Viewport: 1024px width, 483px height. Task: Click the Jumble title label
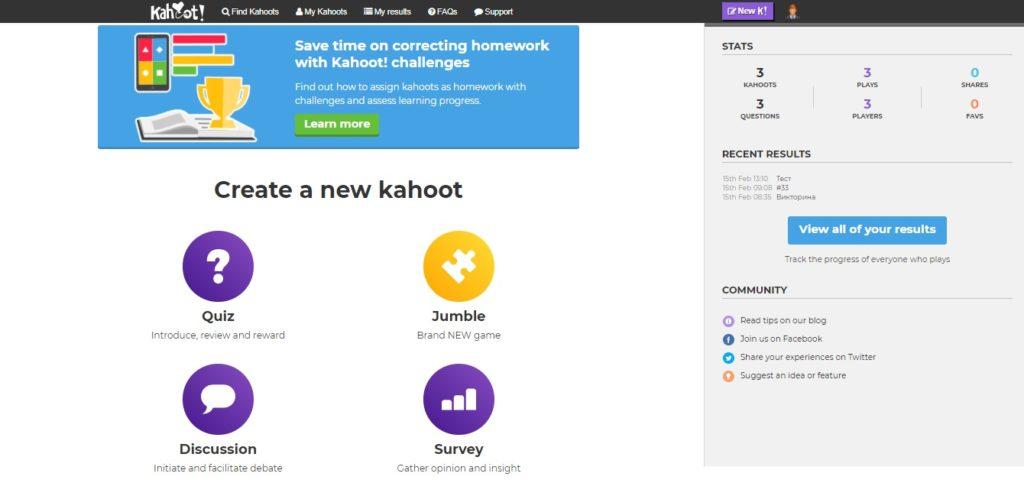(458, 317)
